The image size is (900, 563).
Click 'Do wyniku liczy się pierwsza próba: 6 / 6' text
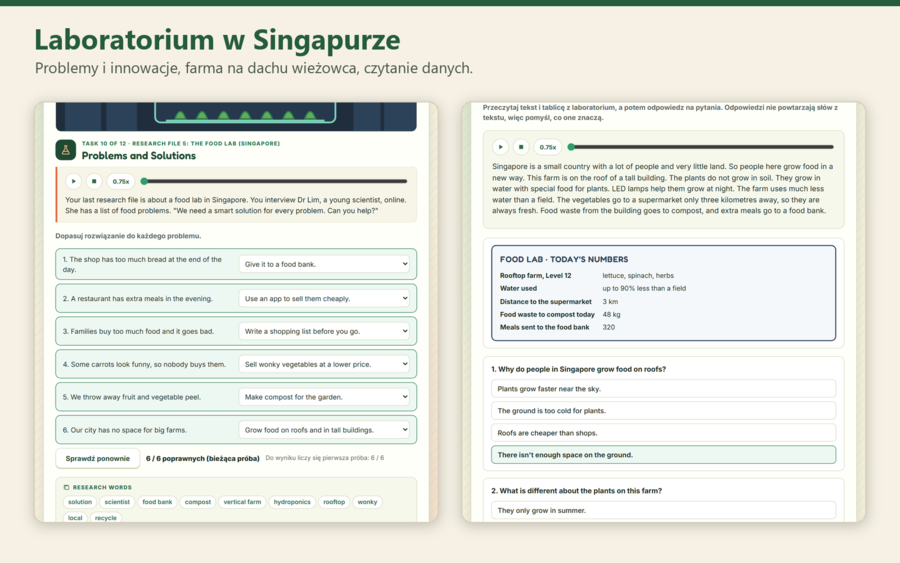click(x=325, y=458)
